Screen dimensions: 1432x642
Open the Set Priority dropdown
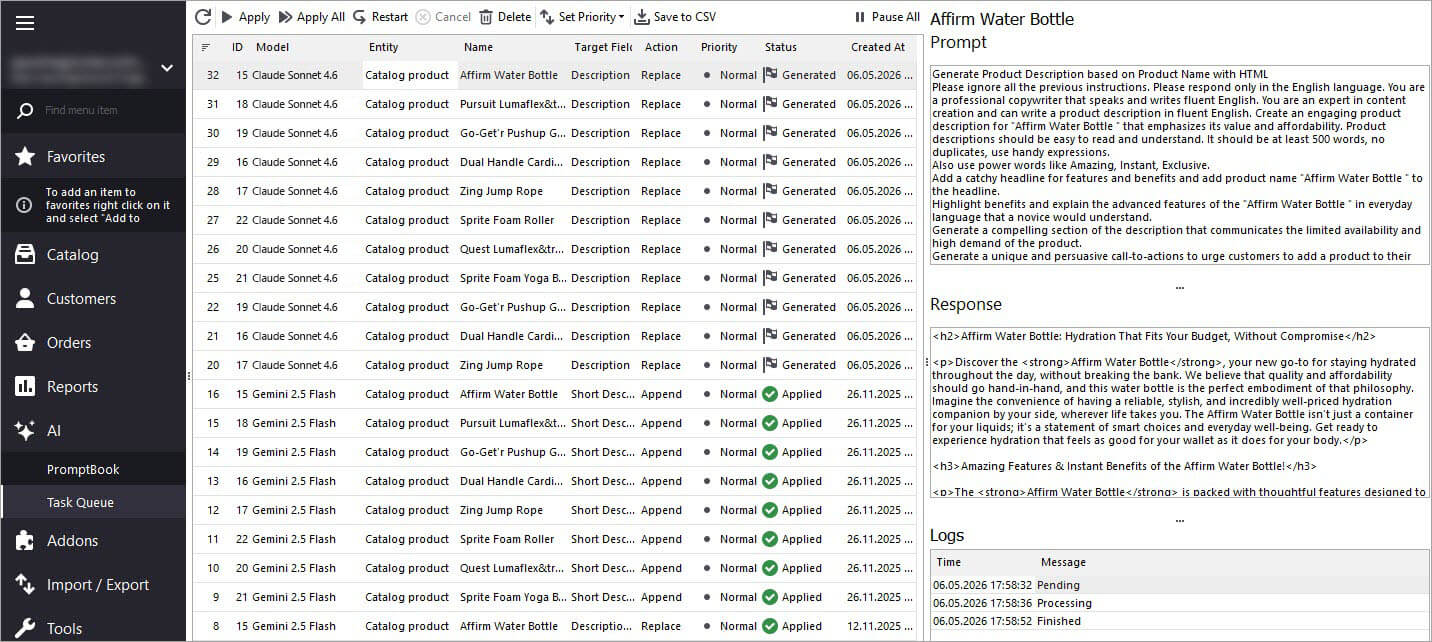click(x=582, y=17)
